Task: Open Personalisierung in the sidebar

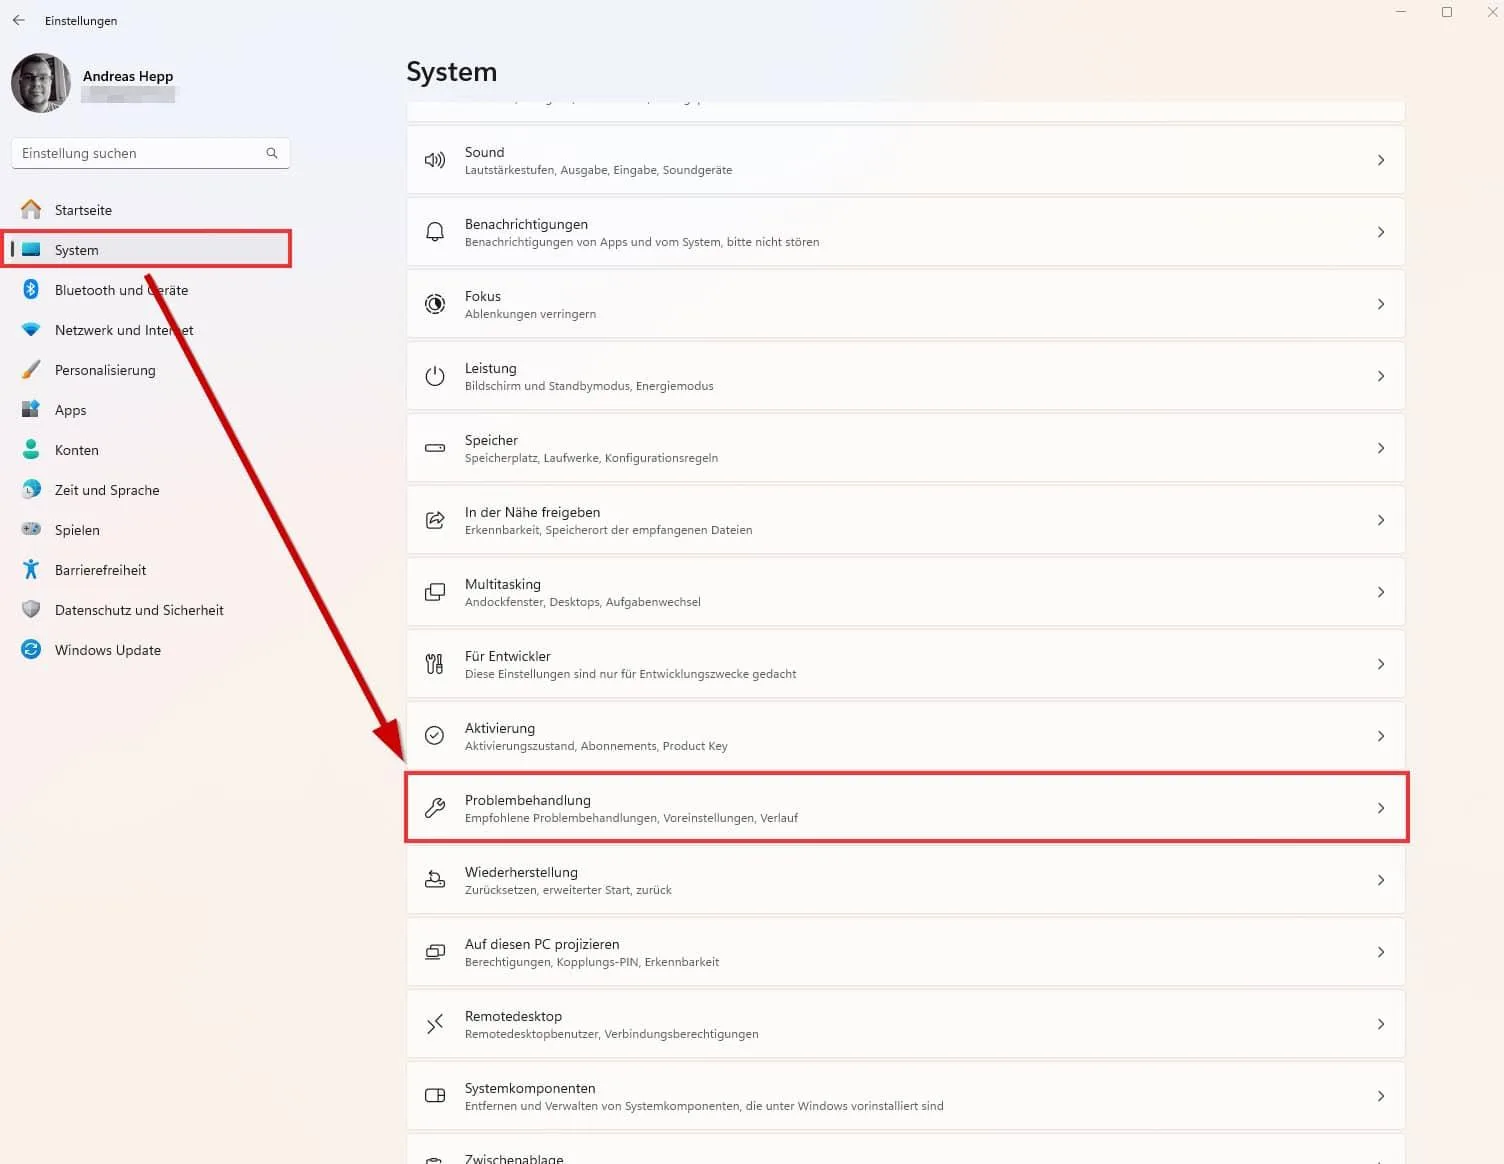Action: [x=105, y=370]
